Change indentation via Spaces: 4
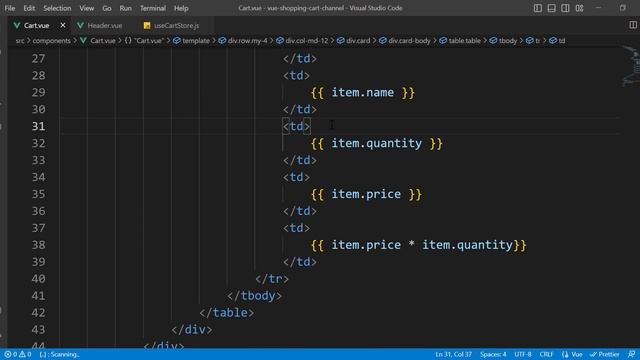640x360 pixels. coord(493,354)
